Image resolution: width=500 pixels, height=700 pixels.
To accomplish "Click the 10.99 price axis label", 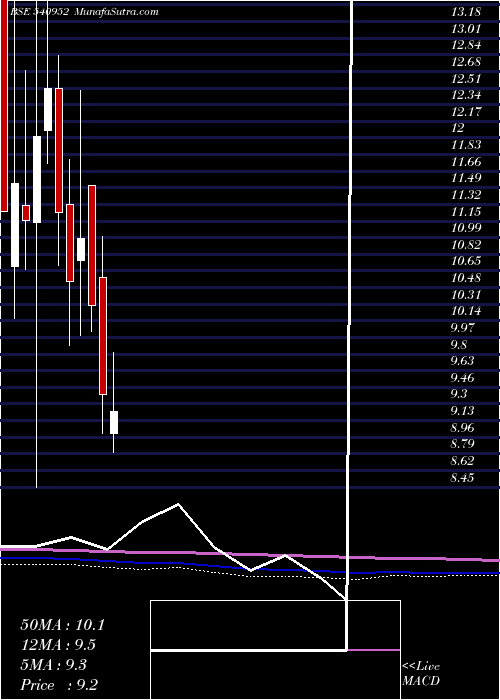I will (x=466, y=228).
